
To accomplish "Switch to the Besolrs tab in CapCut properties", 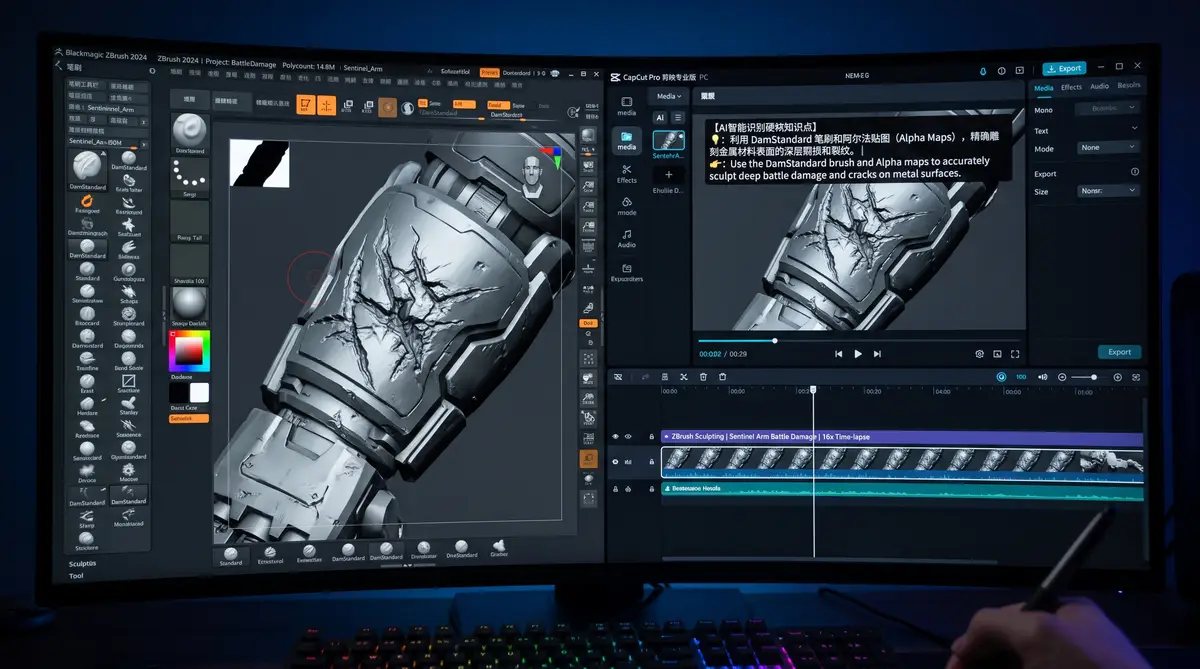I will [1128, 87].
